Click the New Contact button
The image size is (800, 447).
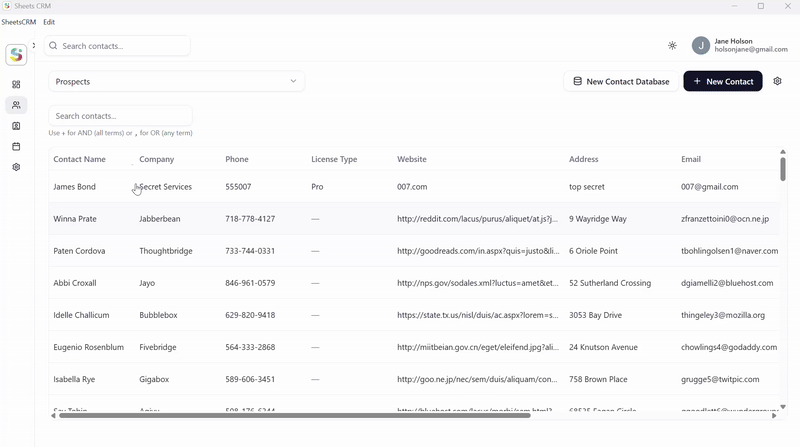[723, 81]
